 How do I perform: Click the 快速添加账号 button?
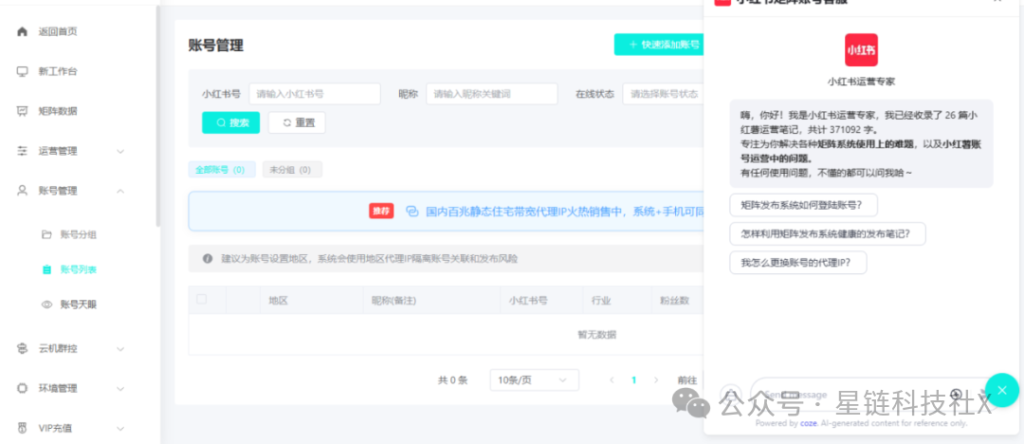[x=660, y=44]
